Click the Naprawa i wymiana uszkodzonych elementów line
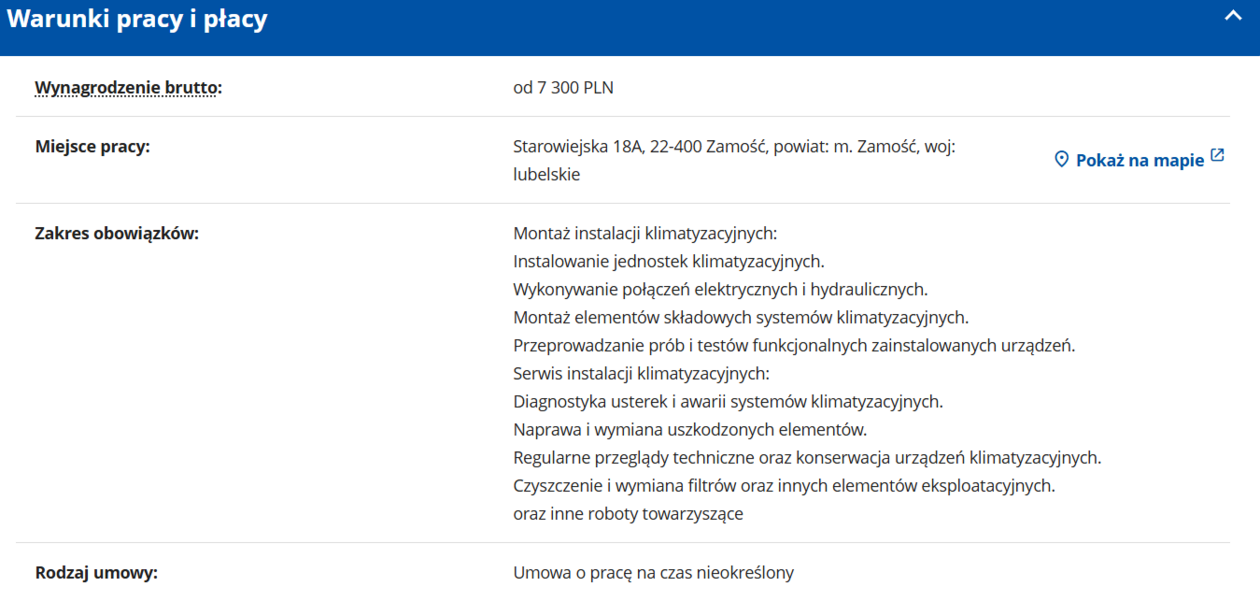 pos(690,430)
